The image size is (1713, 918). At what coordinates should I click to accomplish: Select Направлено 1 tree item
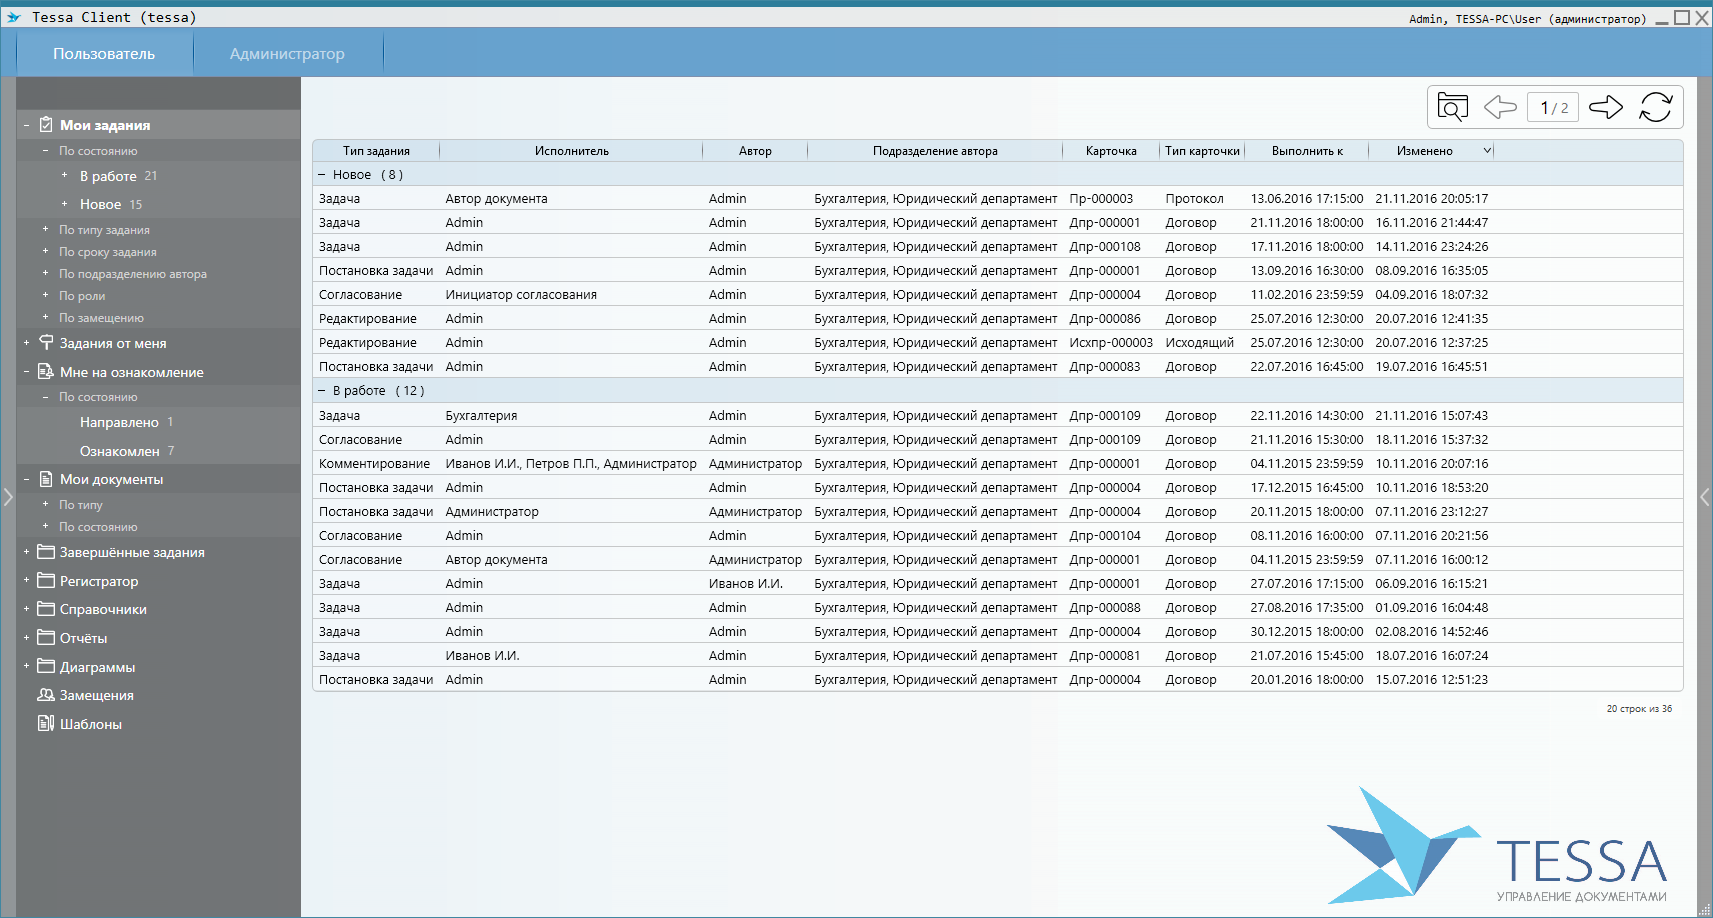[126, 422]
